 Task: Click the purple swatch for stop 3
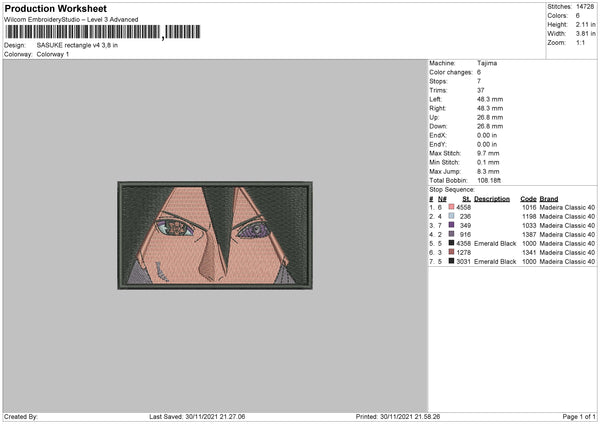pyautogui.click(x=452, y=225)
